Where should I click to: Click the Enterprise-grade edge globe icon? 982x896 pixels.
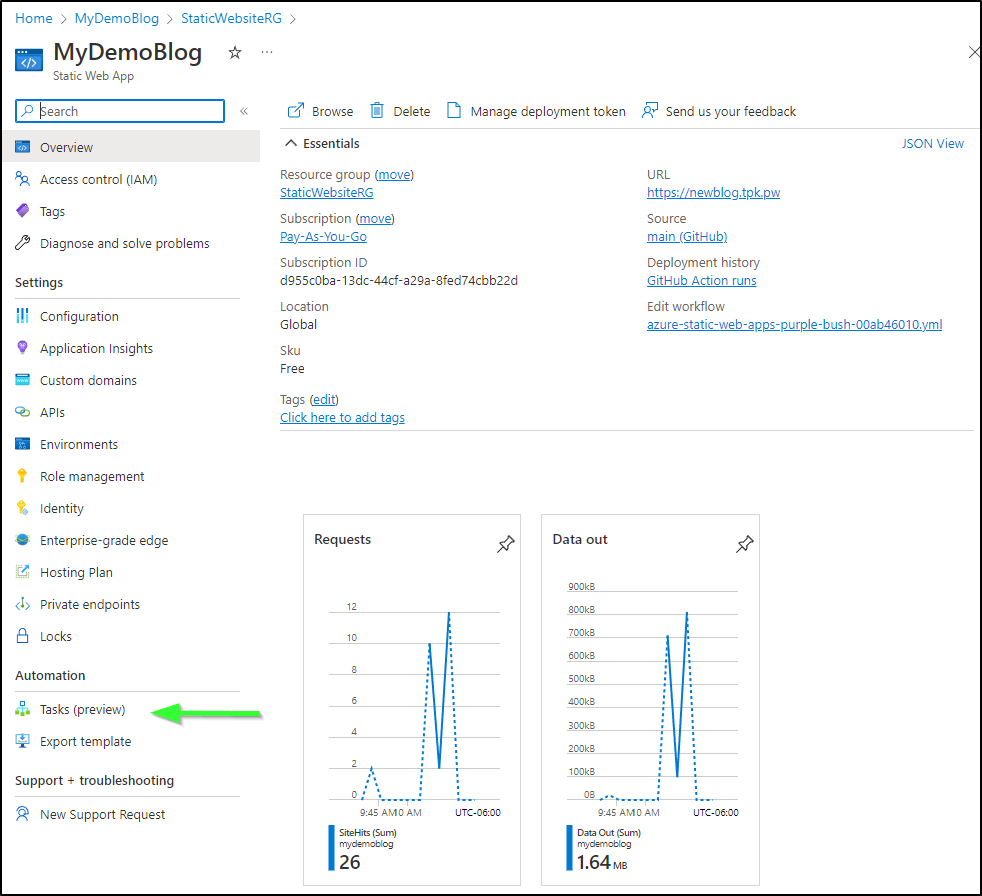23,540
